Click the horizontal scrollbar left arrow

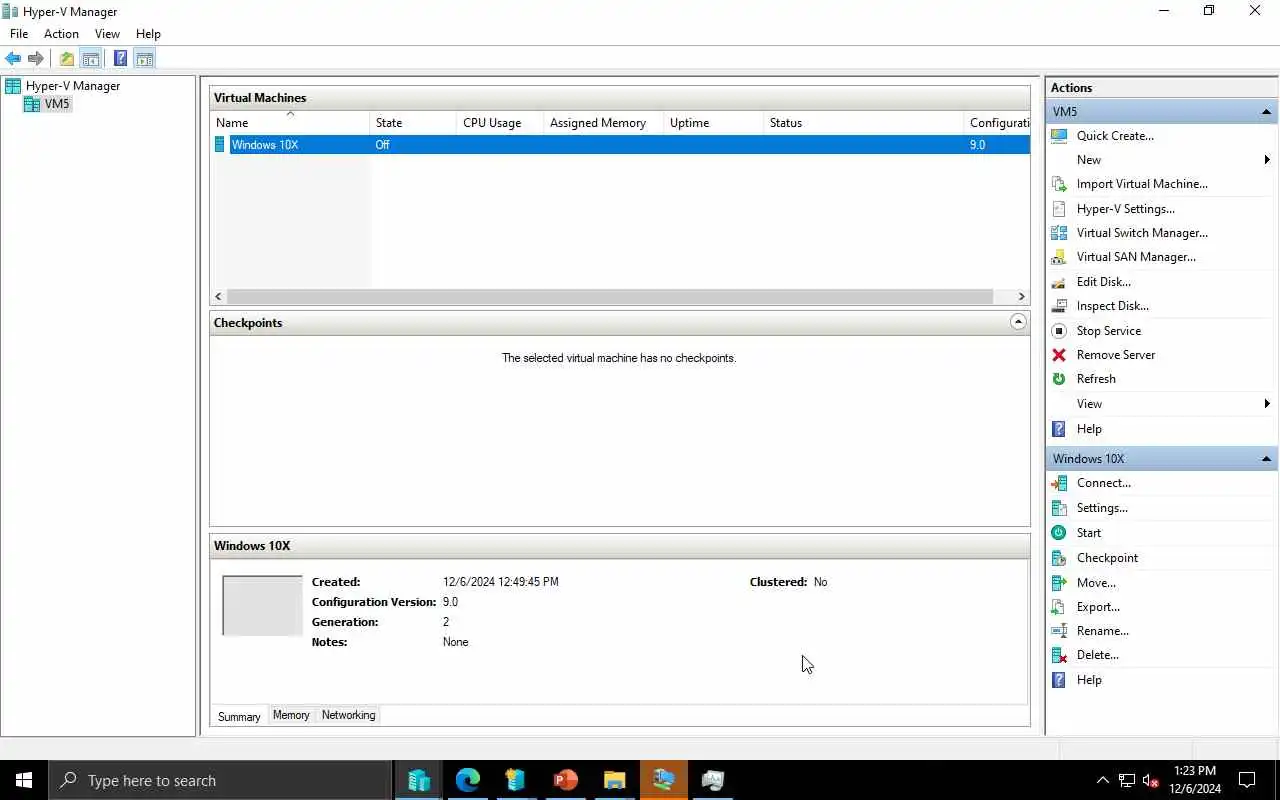coord(219,297)
